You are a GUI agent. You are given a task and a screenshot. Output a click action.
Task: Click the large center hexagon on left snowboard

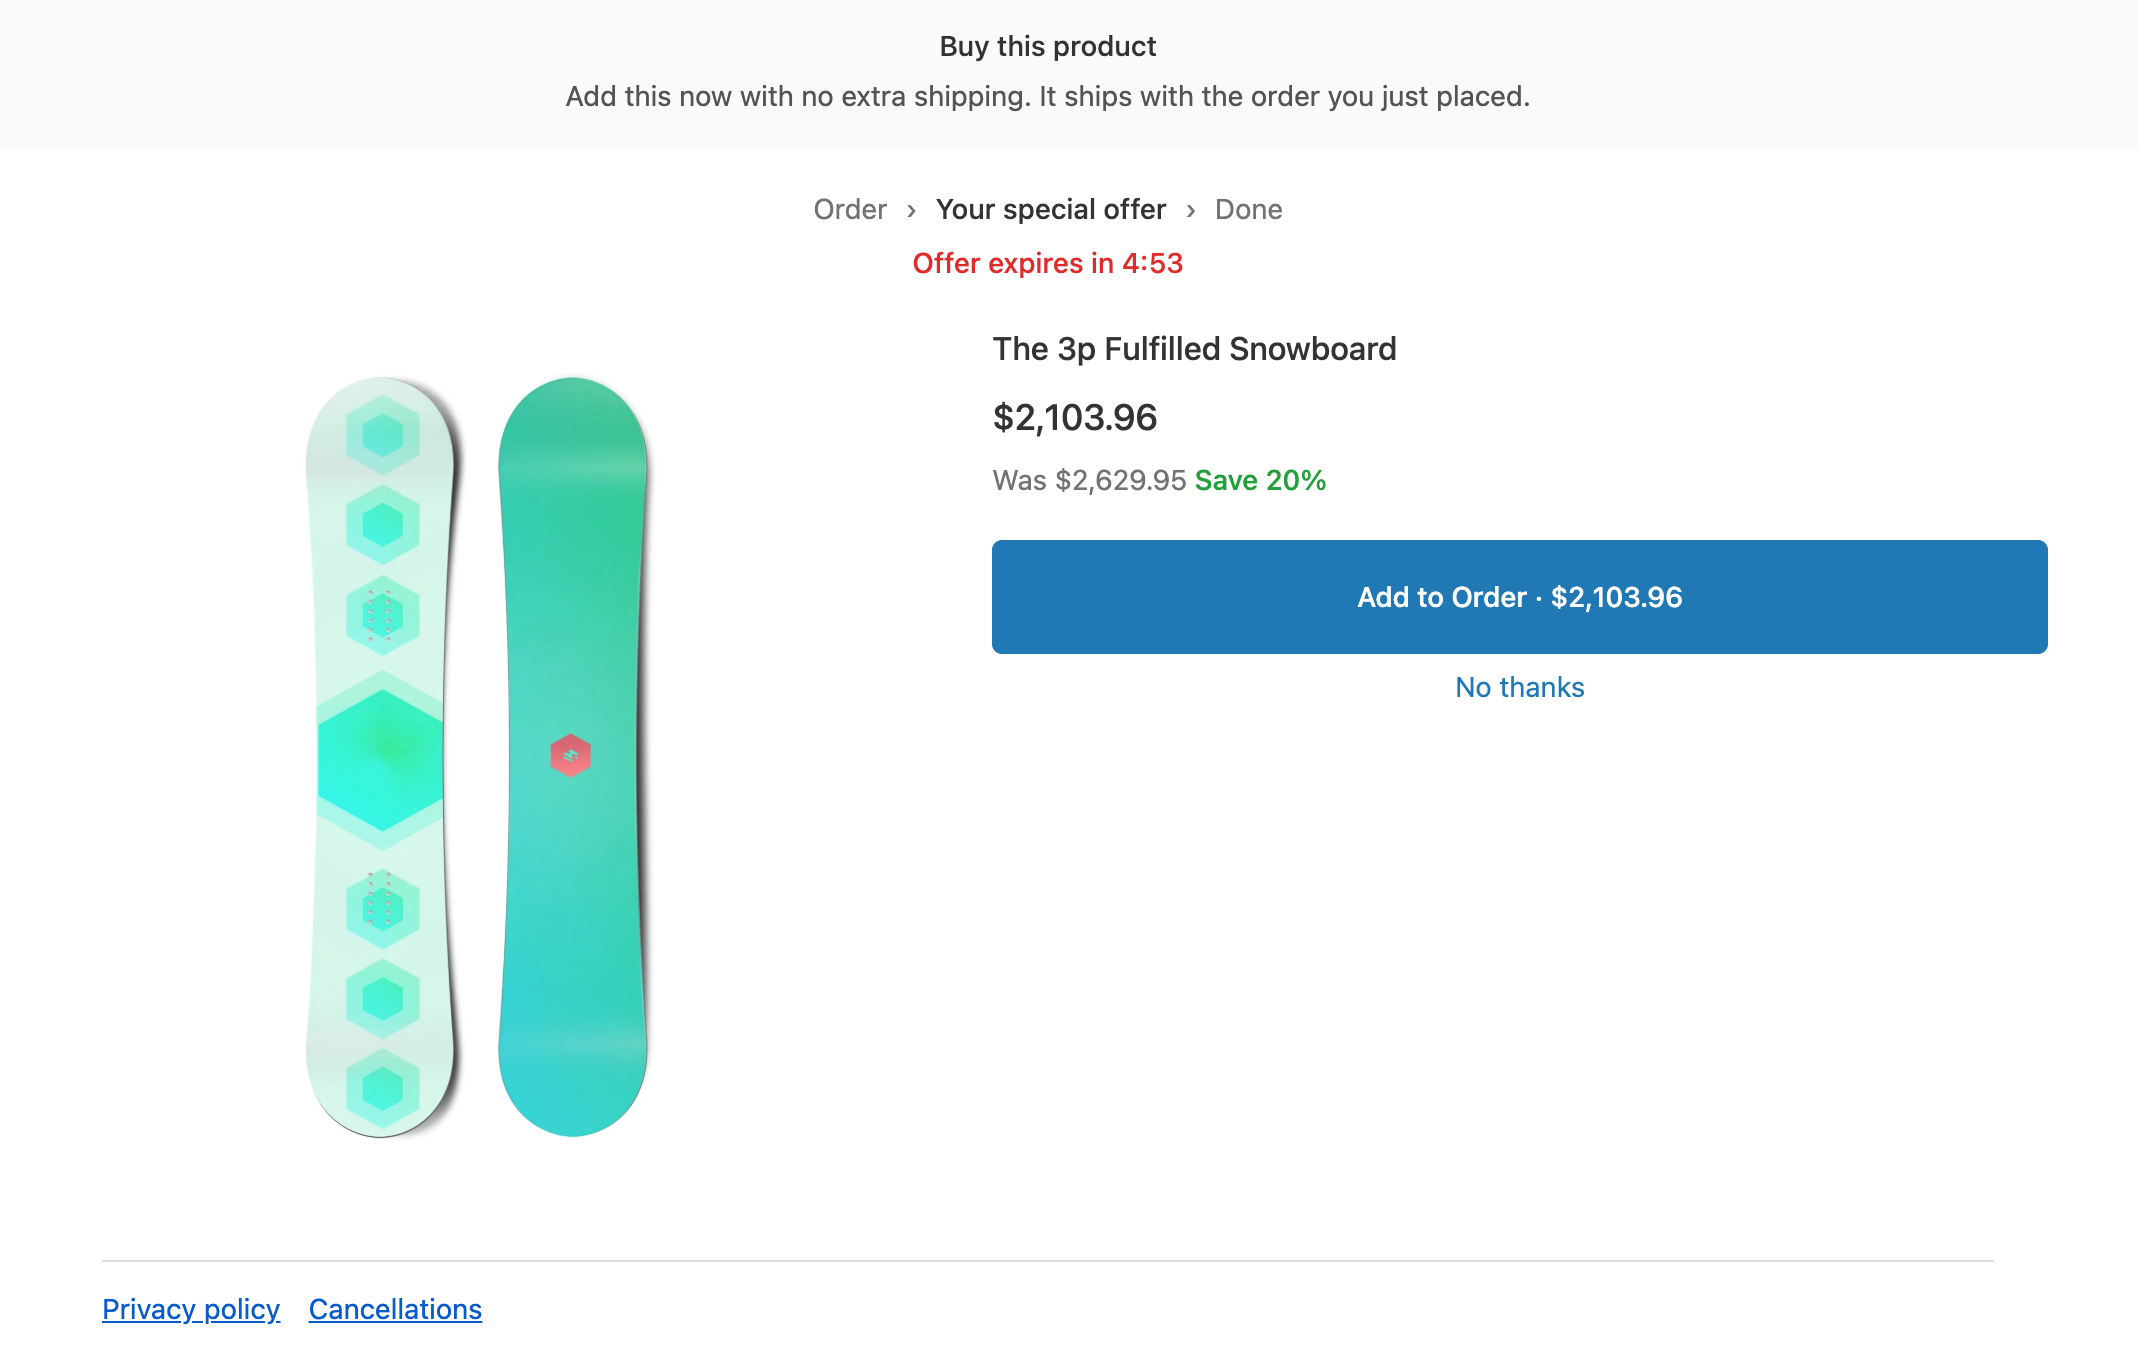pyautogui.click(x=381, y=751)
